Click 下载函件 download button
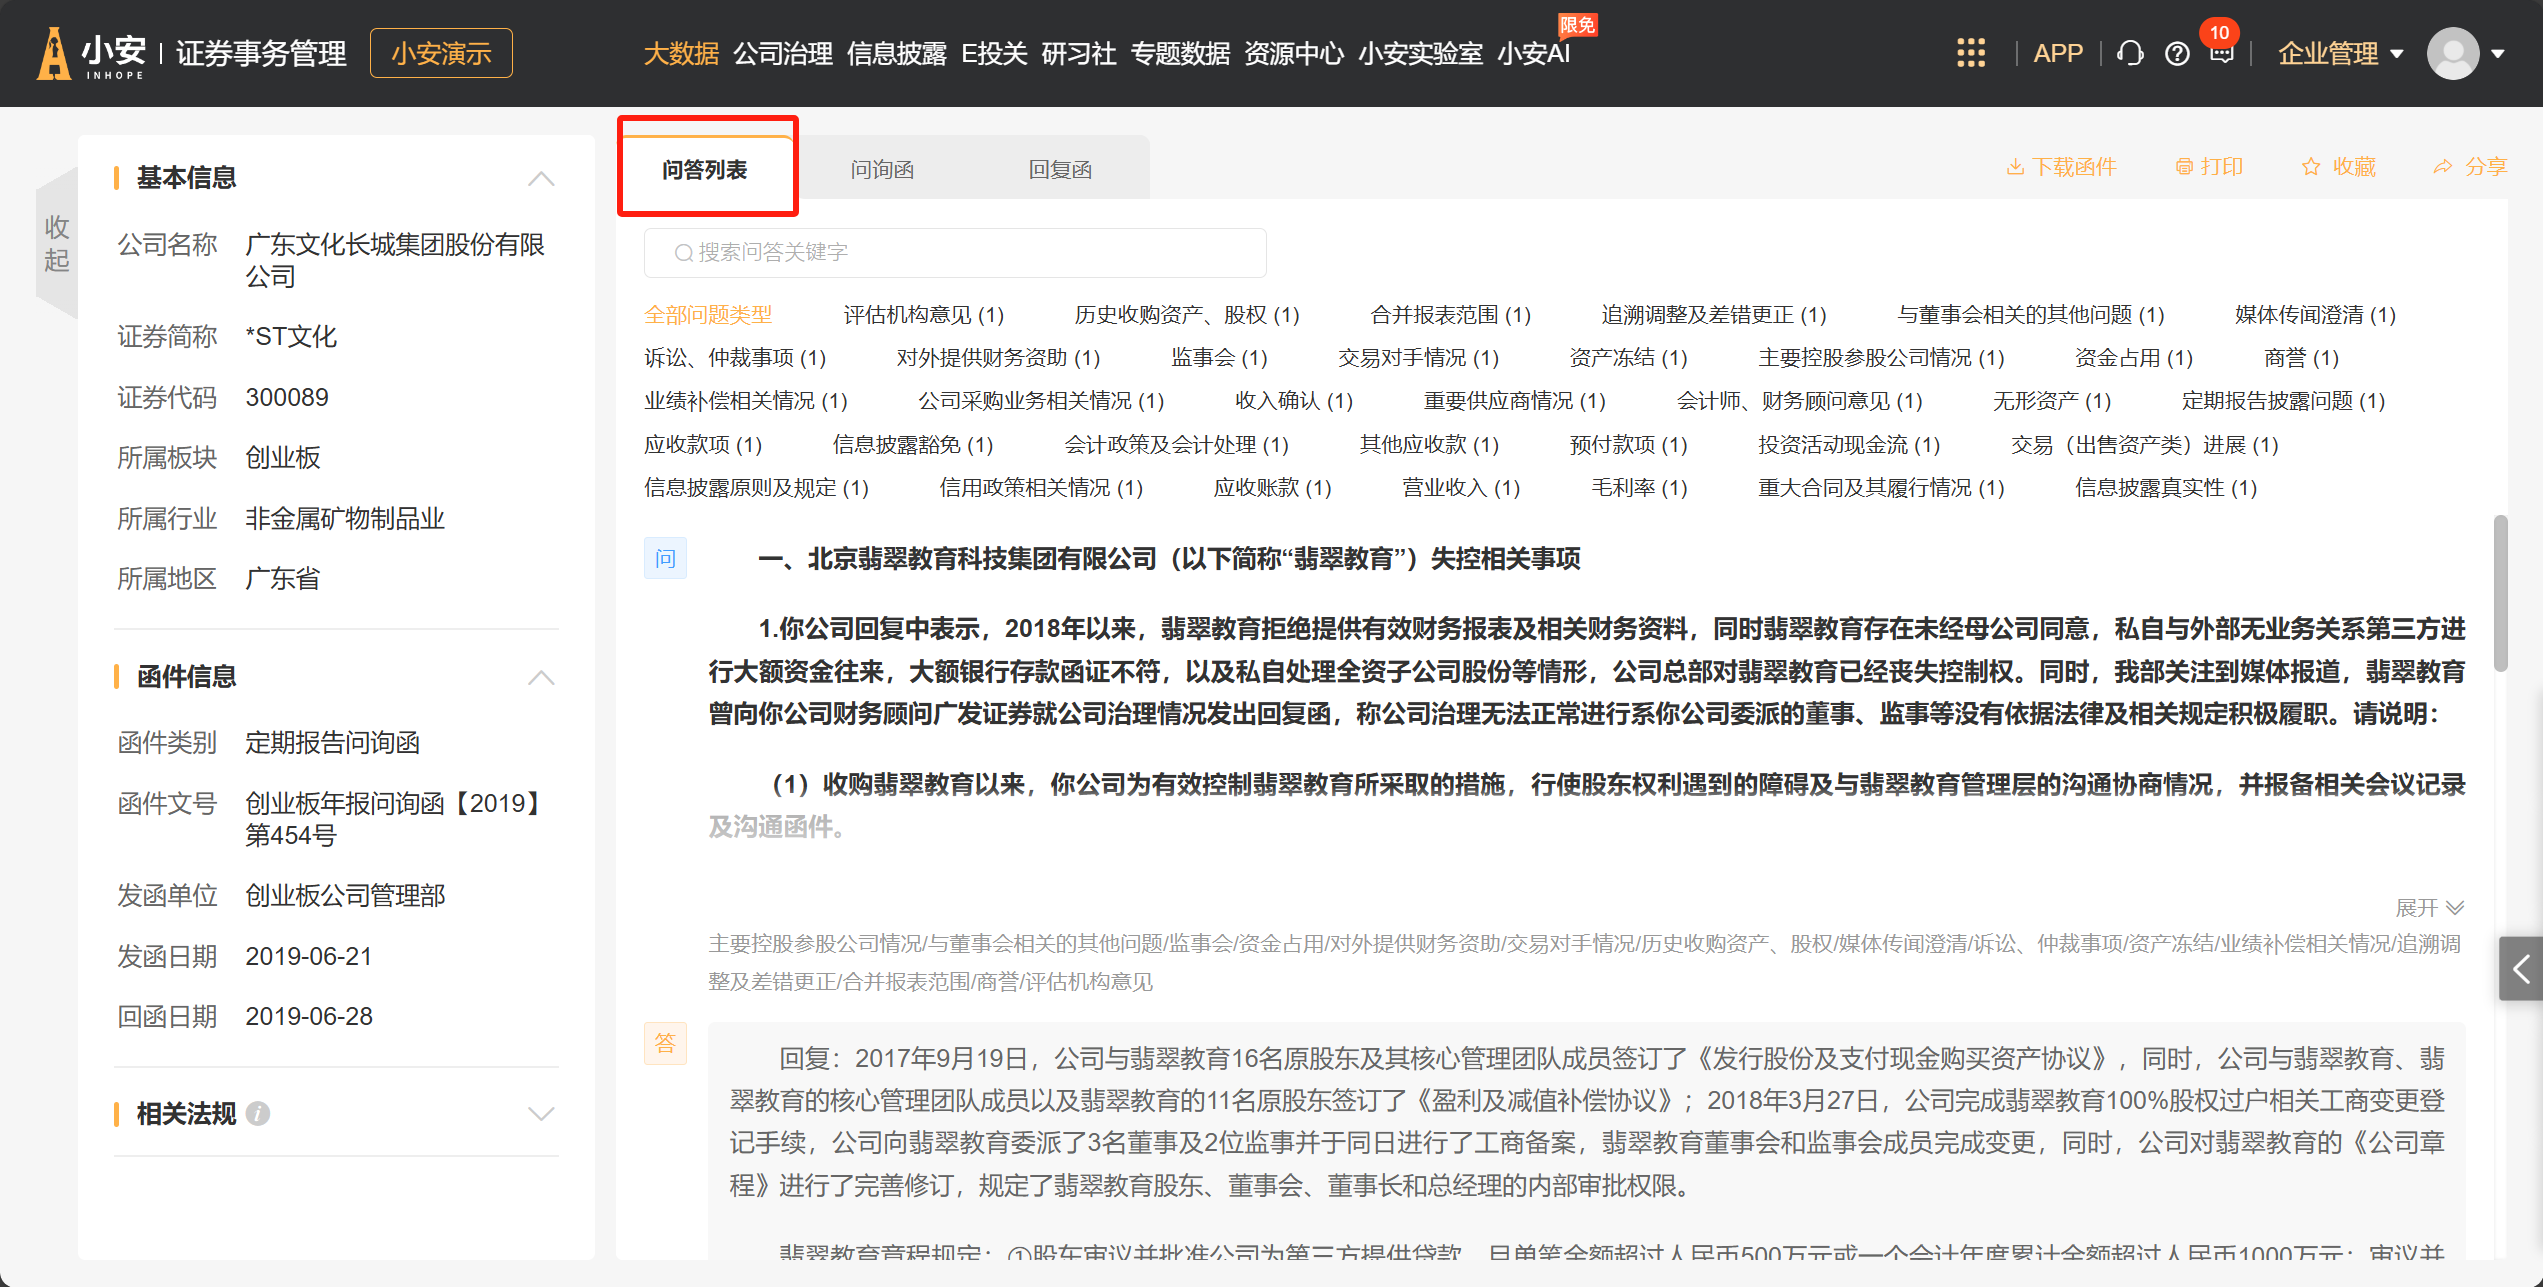Viewport: 2543px width, 1287px height. [2061, 167]
